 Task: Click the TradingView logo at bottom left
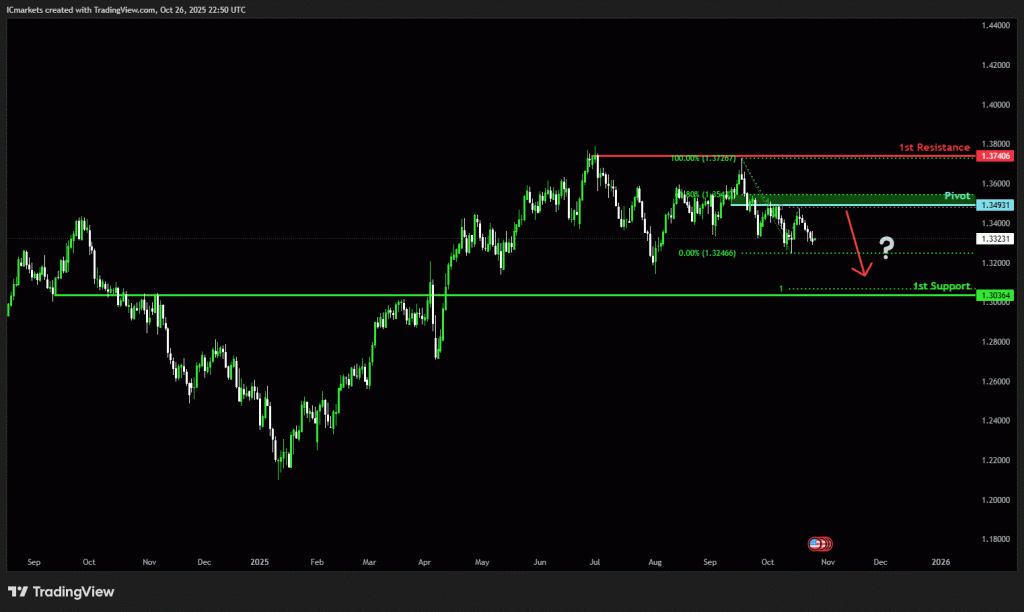coord(61,592)
